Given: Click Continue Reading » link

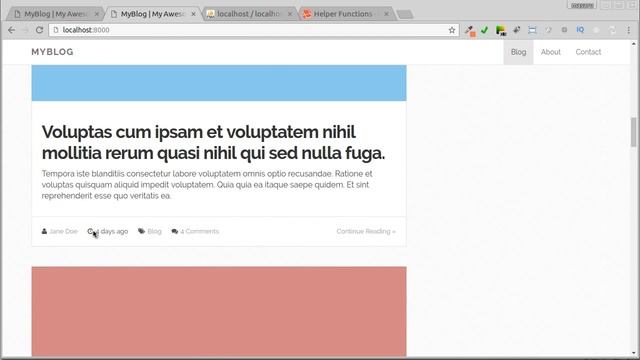Looking at the screenshot, I should [x=366, y=231].
